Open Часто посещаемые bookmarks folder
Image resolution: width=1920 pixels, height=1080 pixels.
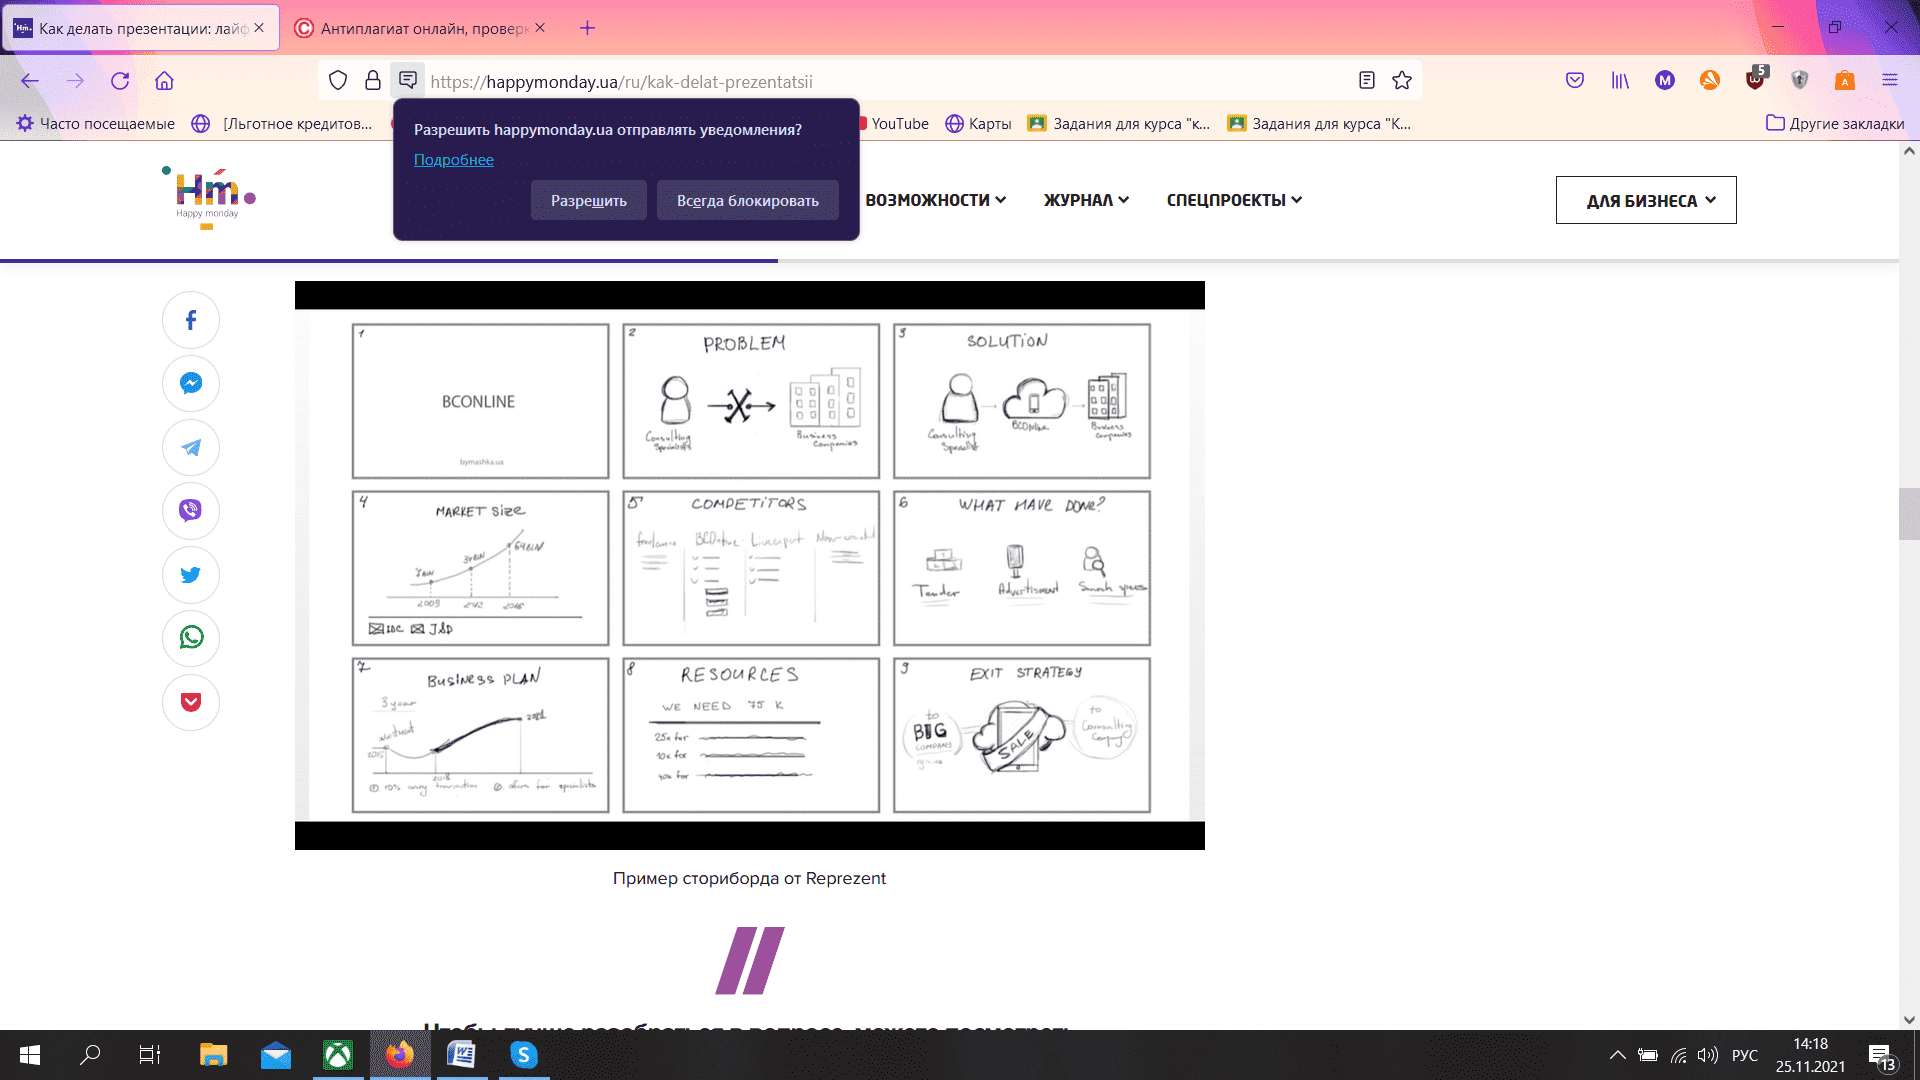pos(96,124)
